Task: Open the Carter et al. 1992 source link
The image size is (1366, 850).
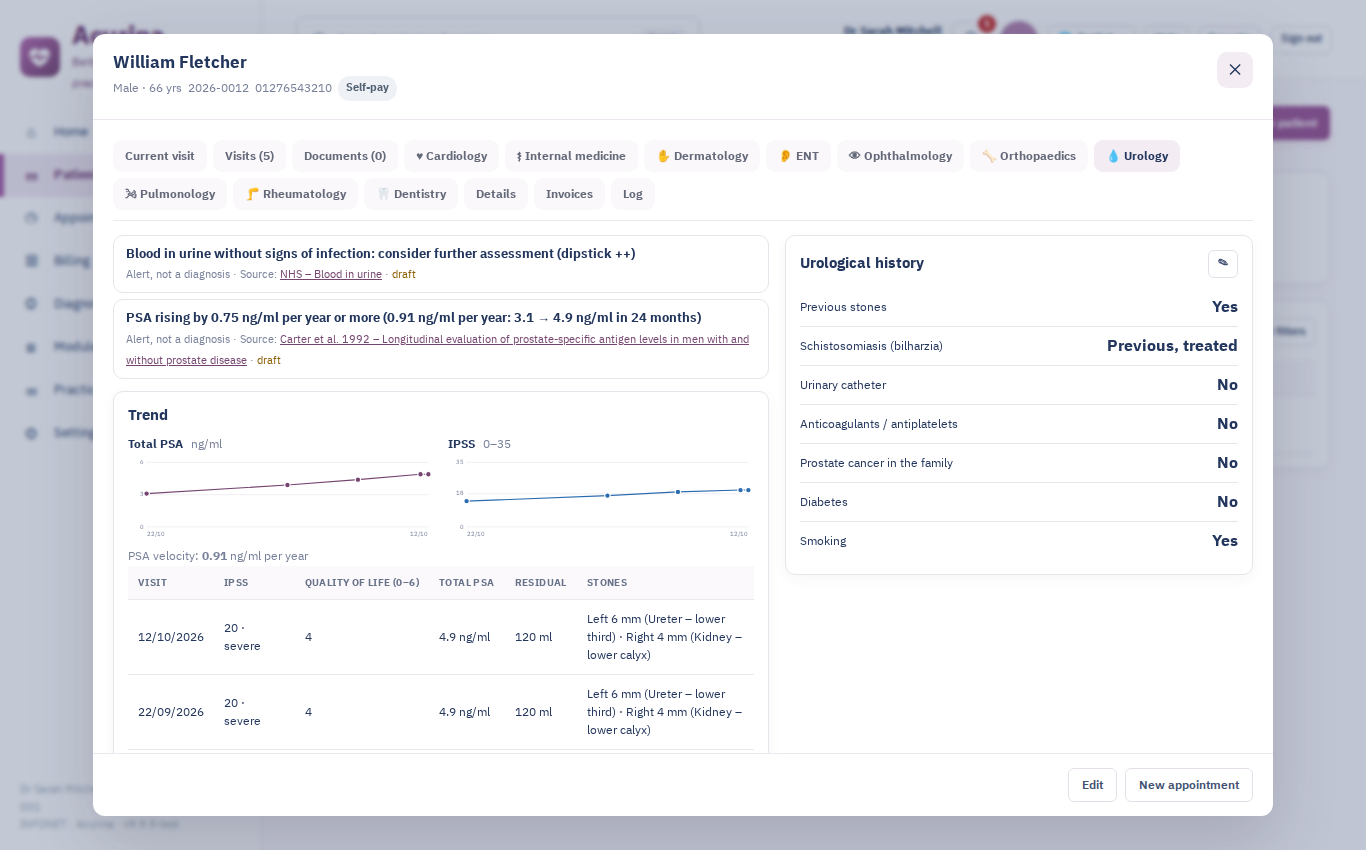Action: 437,350
